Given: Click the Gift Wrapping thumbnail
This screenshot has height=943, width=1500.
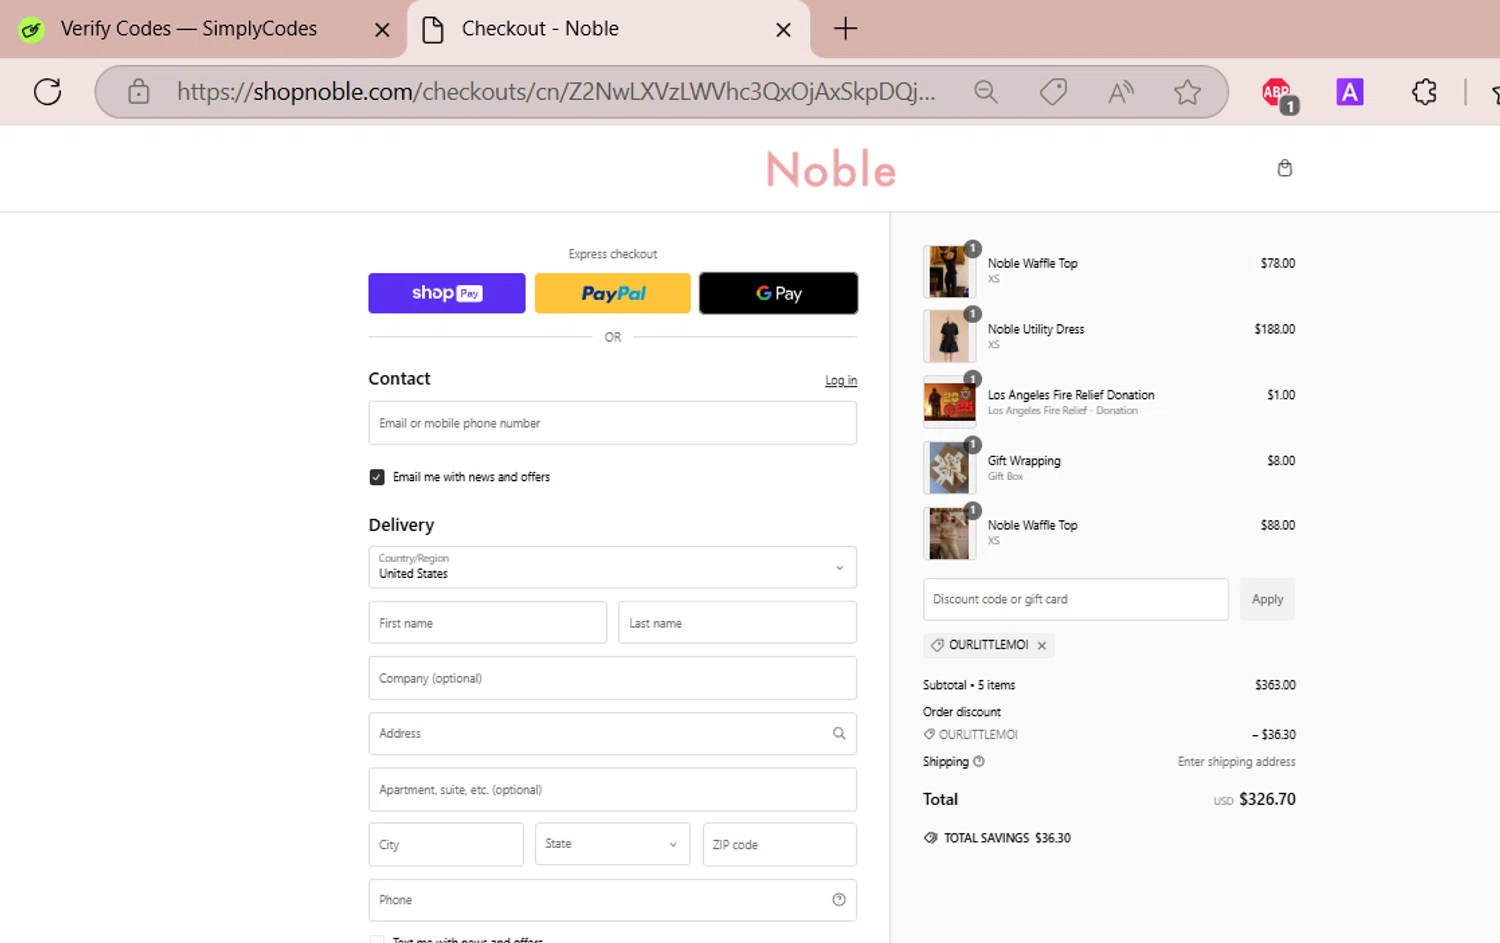Looking at the screenshot, I should tap(949, 468).
